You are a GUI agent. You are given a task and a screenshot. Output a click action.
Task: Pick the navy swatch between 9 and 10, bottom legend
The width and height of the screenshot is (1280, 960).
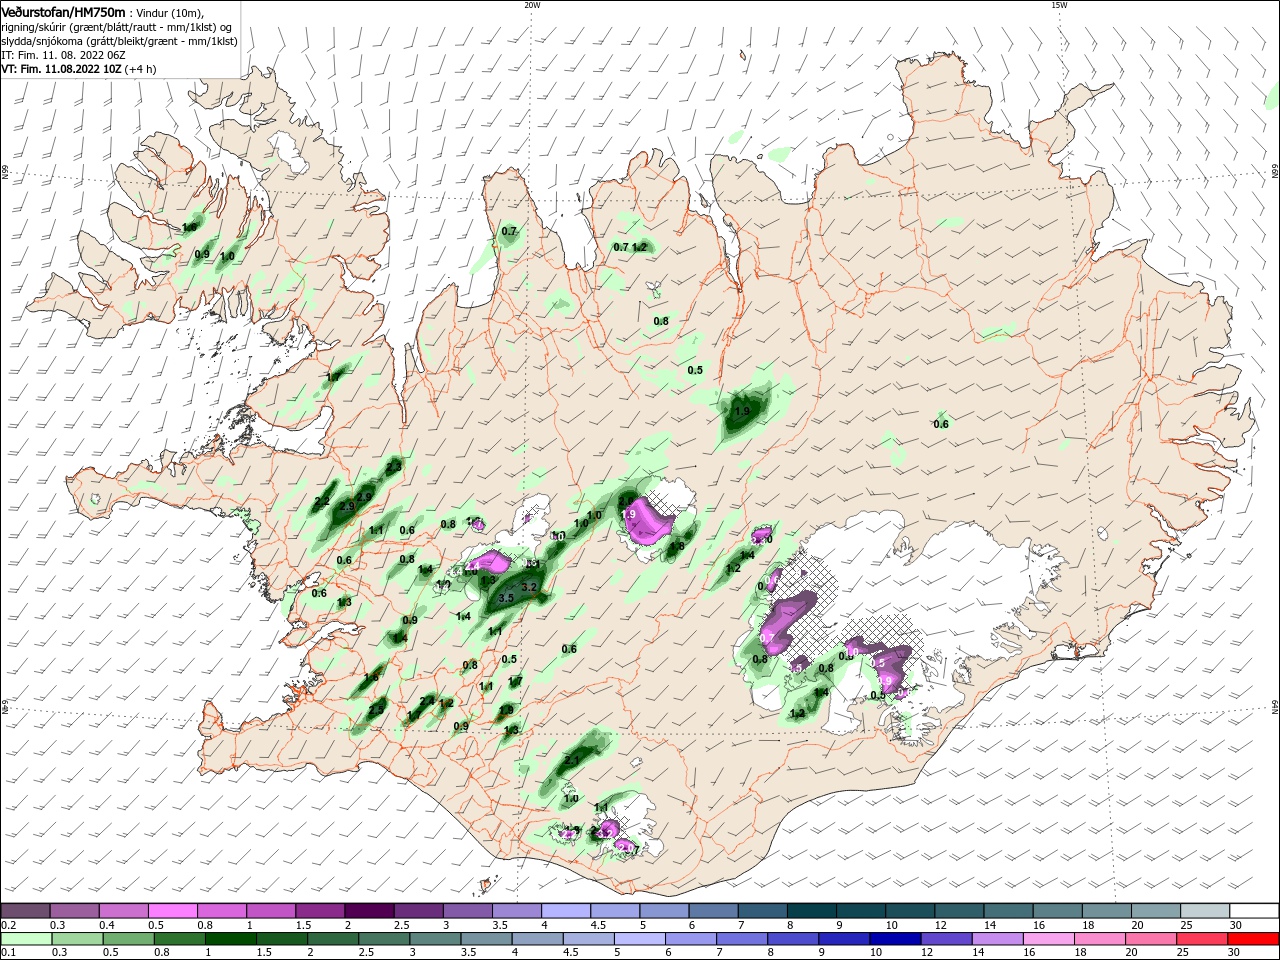pos(894,939)
